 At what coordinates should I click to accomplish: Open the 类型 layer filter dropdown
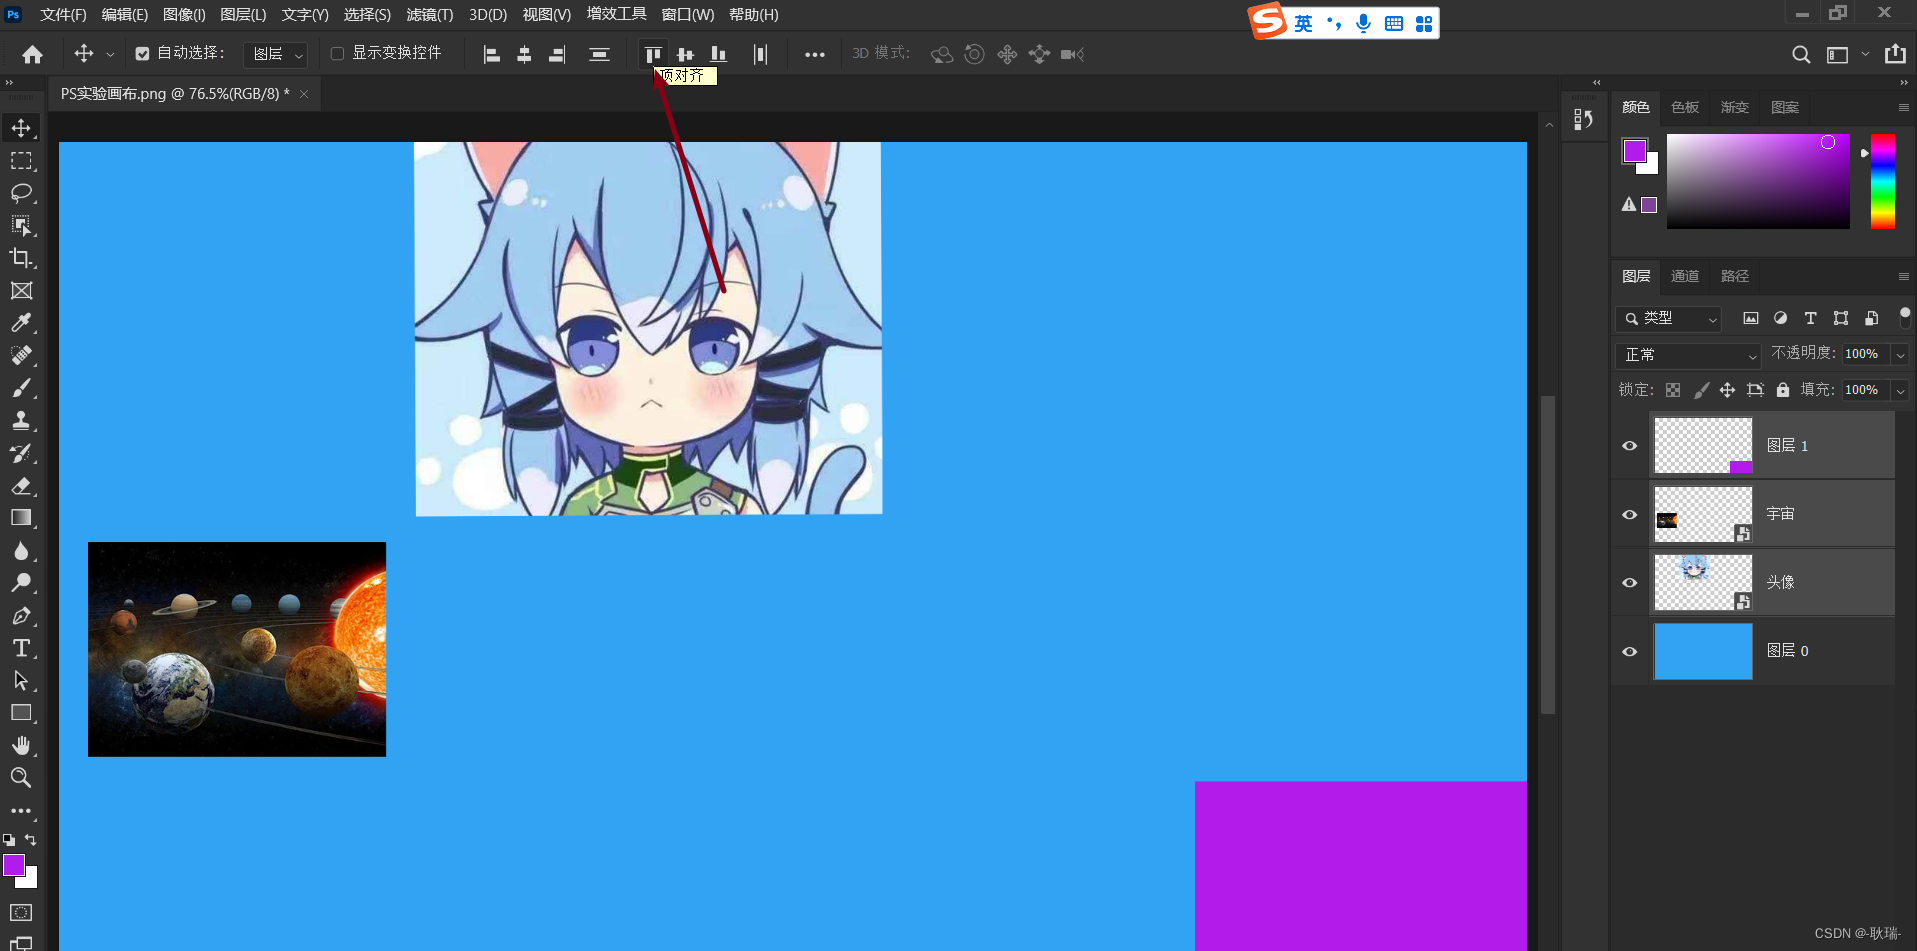[1668, 318]
